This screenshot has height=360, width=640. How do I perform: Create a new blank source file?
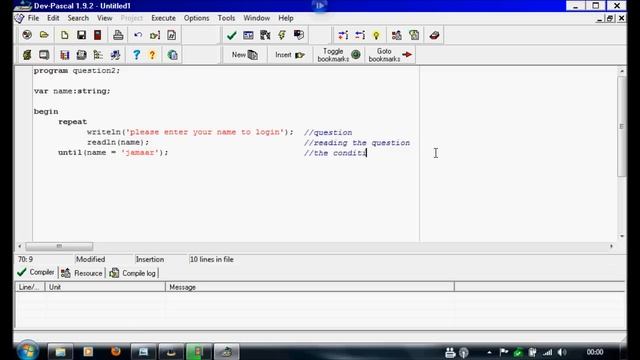pyautogui.click(x=64, y=35)
